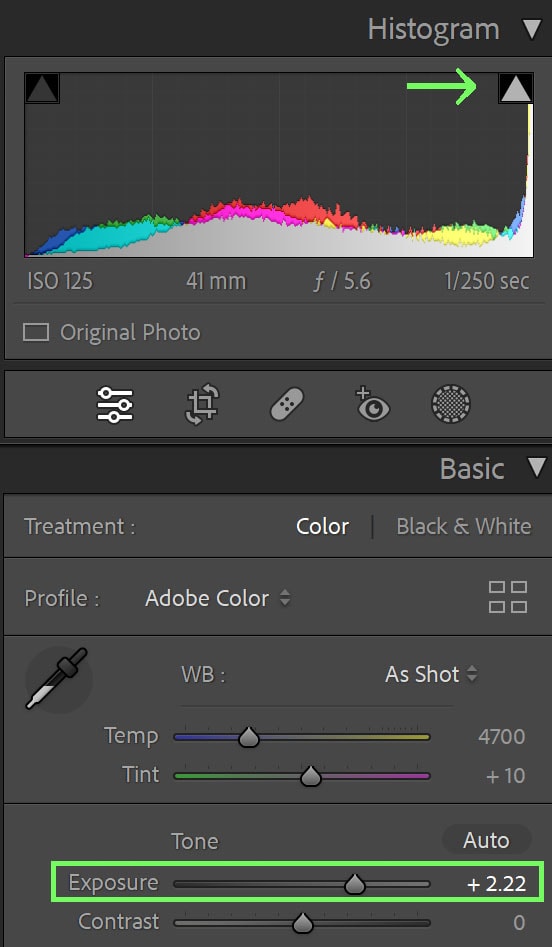Image resolution: width=552 pixels, height=947 pixels.
Task: Activate the Red Eye correction tool
Action: click(372, 404)
